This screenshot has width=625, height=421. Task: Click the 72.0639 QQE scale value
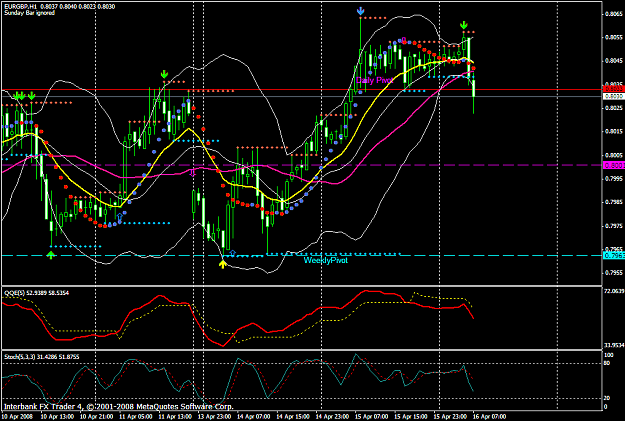[x=614, y=291]
